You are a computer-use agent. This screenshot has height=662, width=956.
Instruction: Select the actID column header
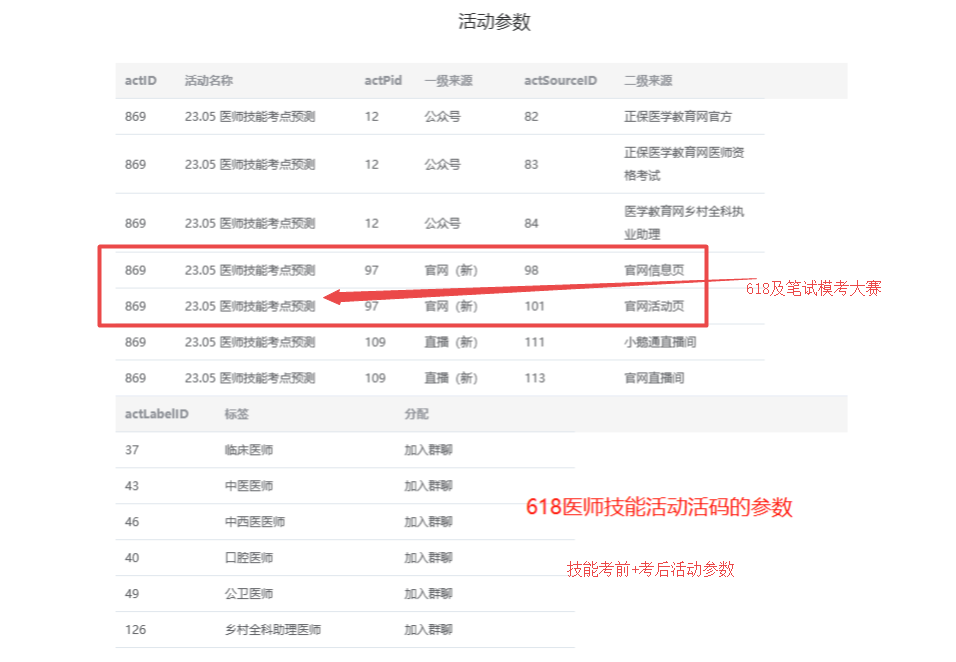pos(141,80)
